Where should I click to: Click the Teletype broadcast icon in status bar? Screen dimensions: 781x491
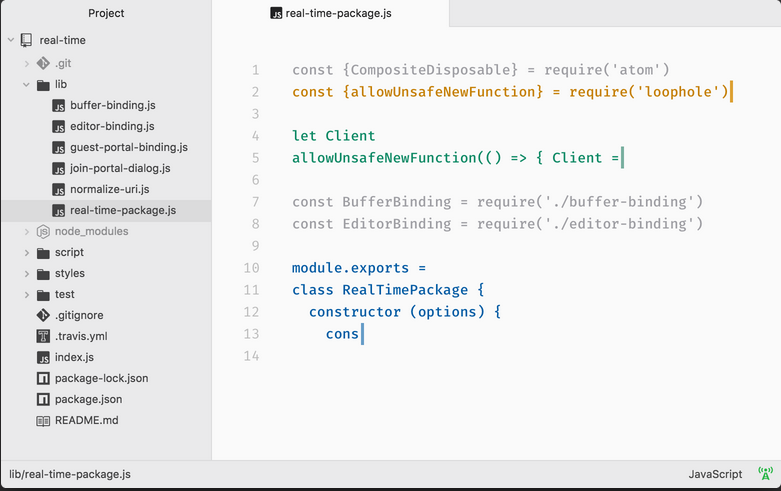pyautogui.click(x=765, y=474)
